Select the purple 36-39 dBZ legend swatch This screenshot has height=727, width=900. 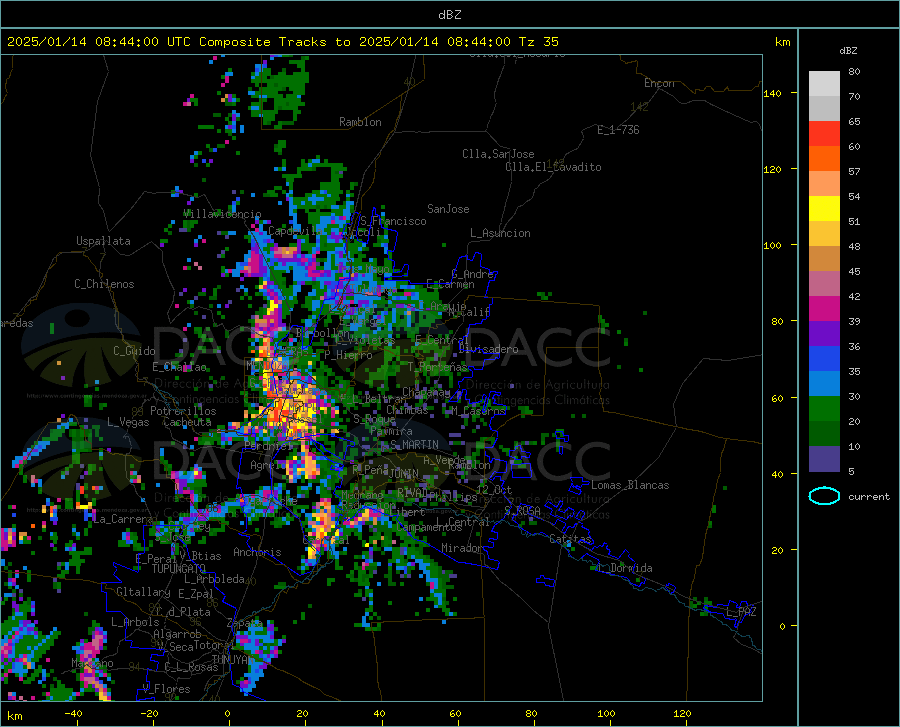coord(824,334)
